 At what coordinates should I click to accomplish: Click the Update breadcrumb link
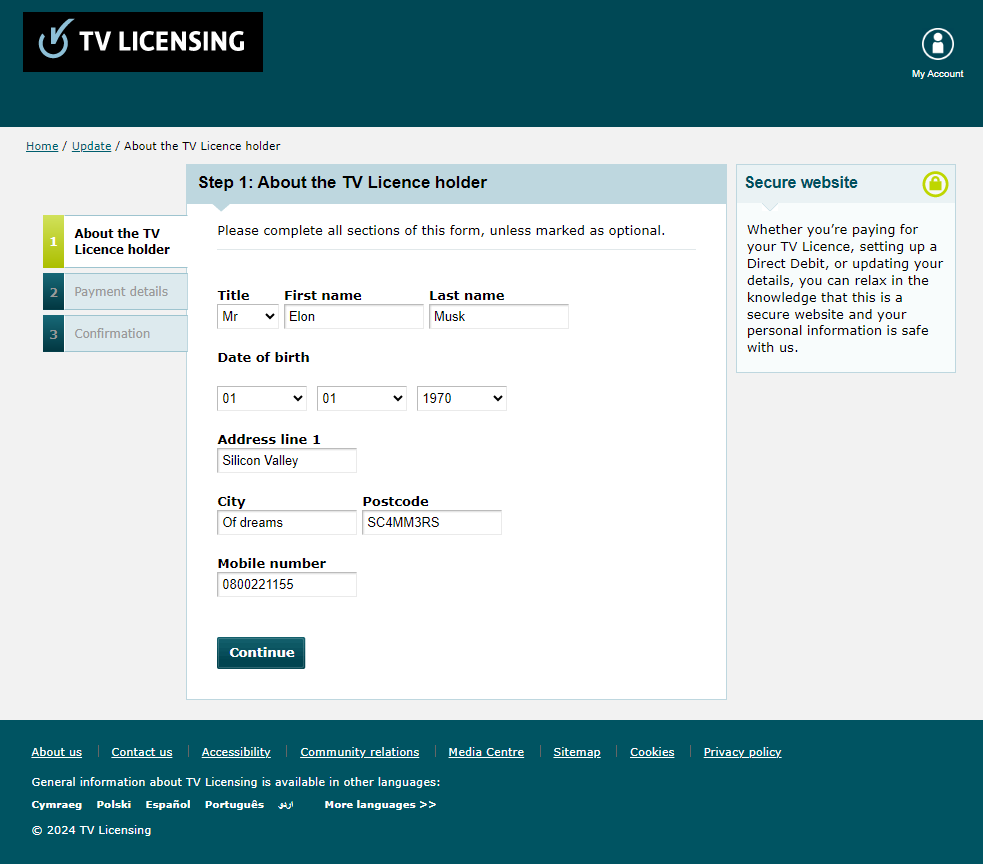[91, 146]
